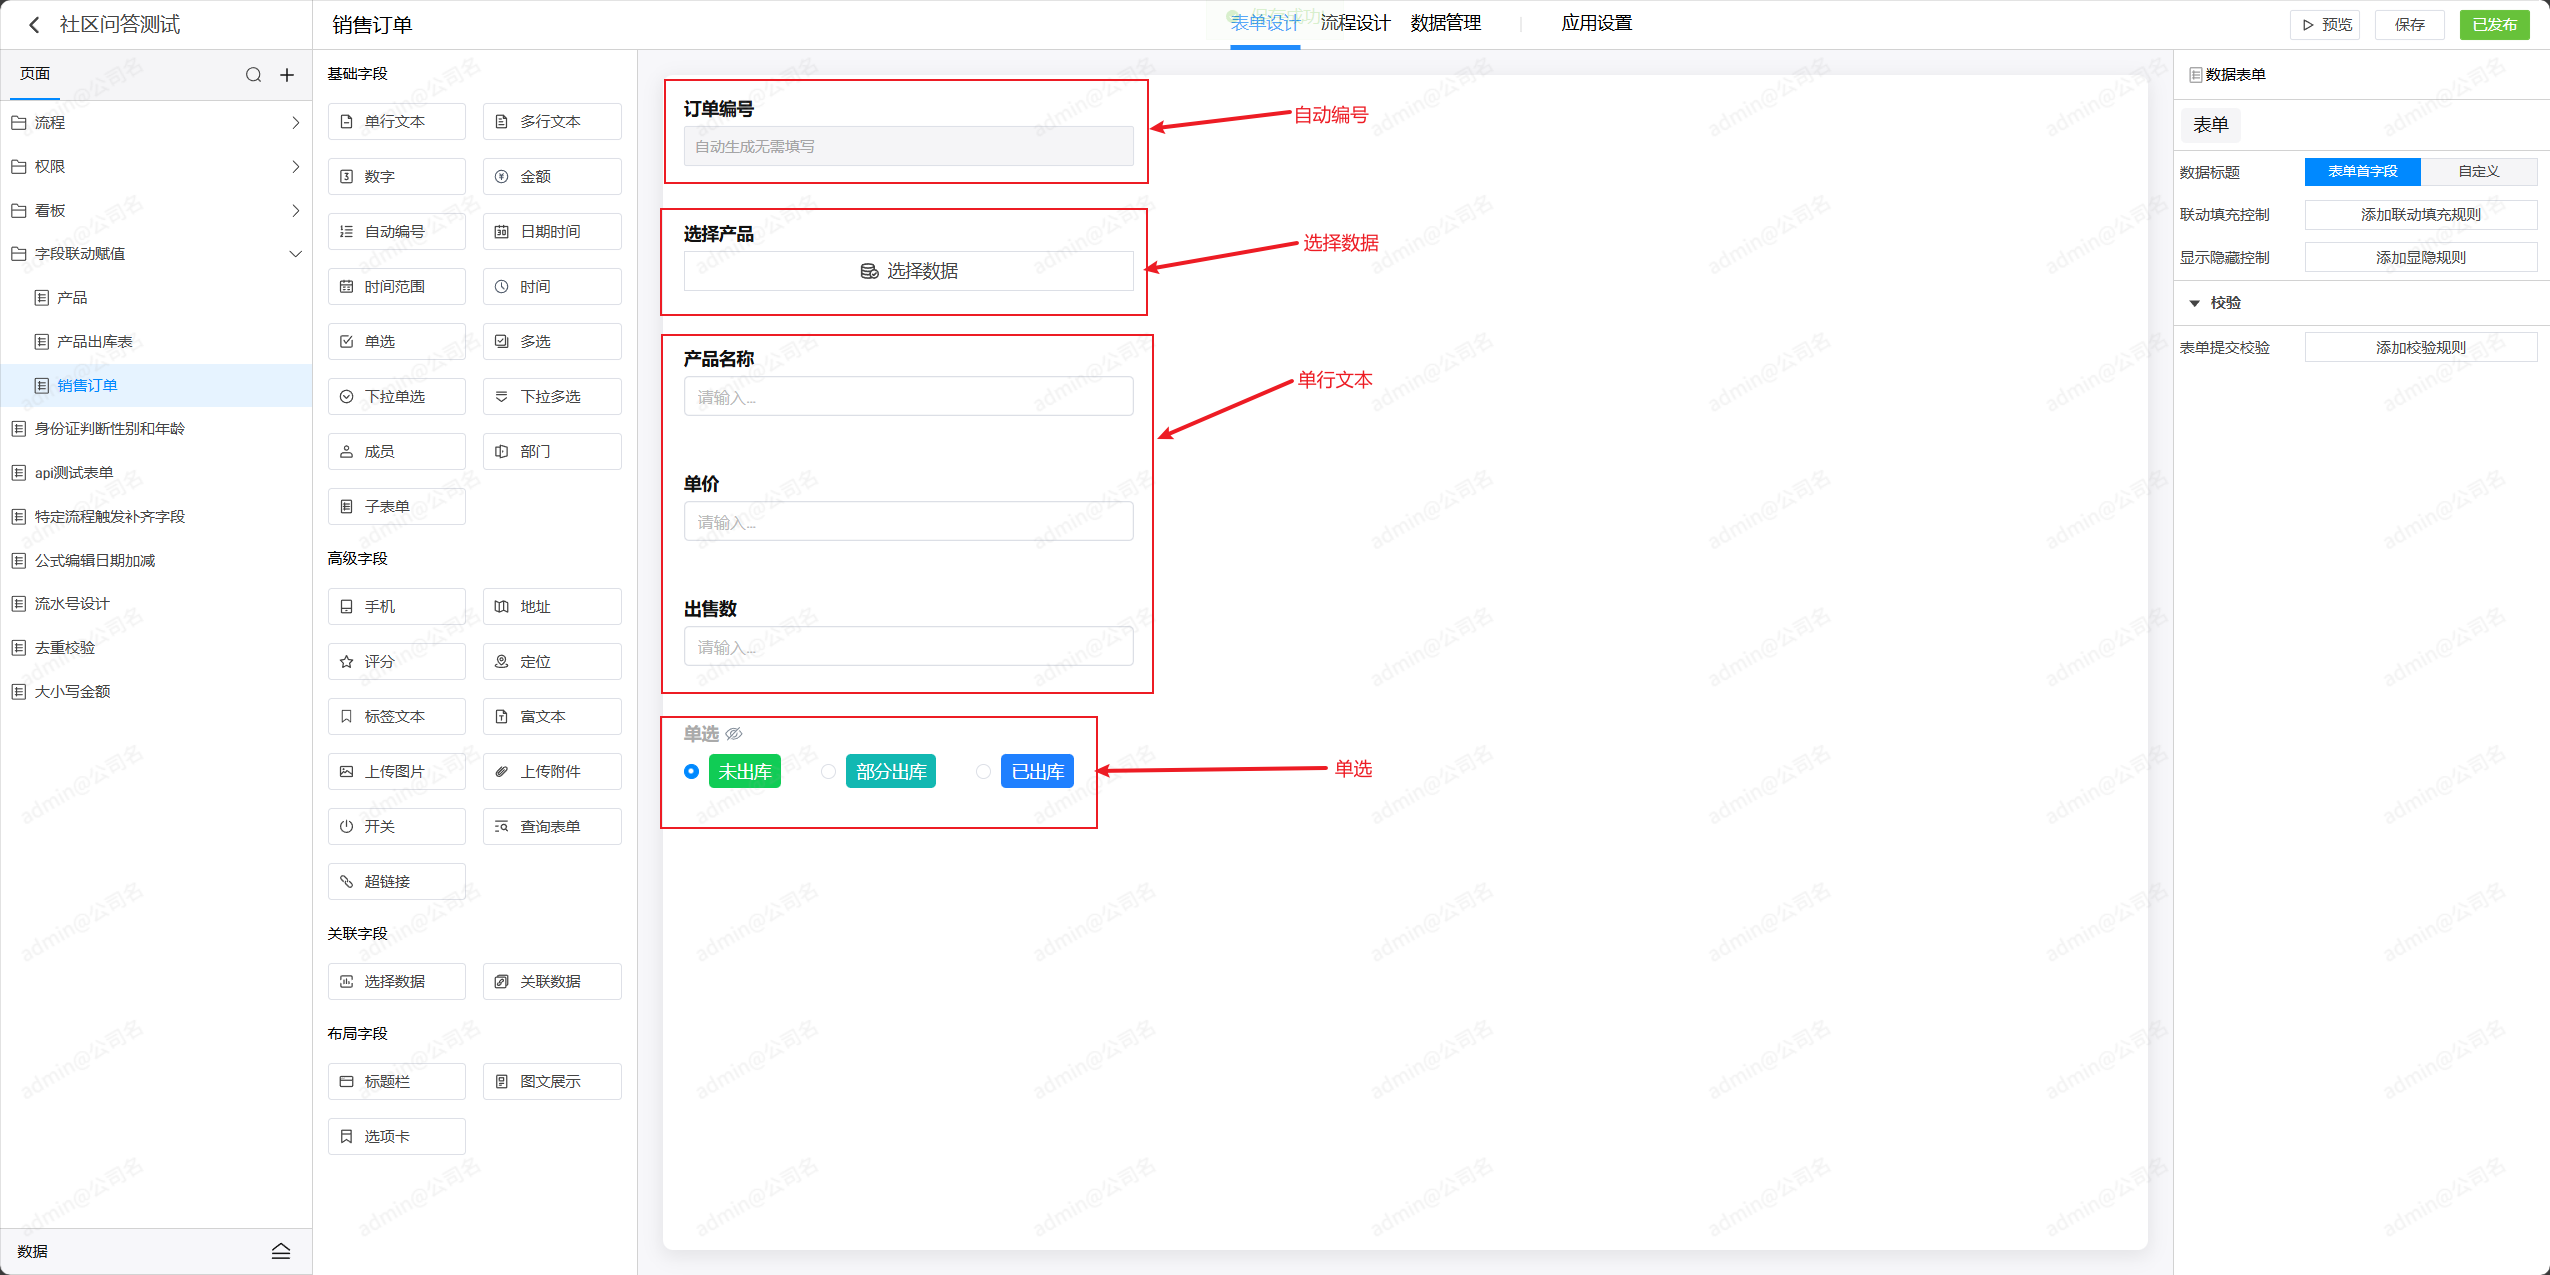Click the 超链接 link field icon
Viewport: 2550px width, 1275px height.
coord(346,882)
